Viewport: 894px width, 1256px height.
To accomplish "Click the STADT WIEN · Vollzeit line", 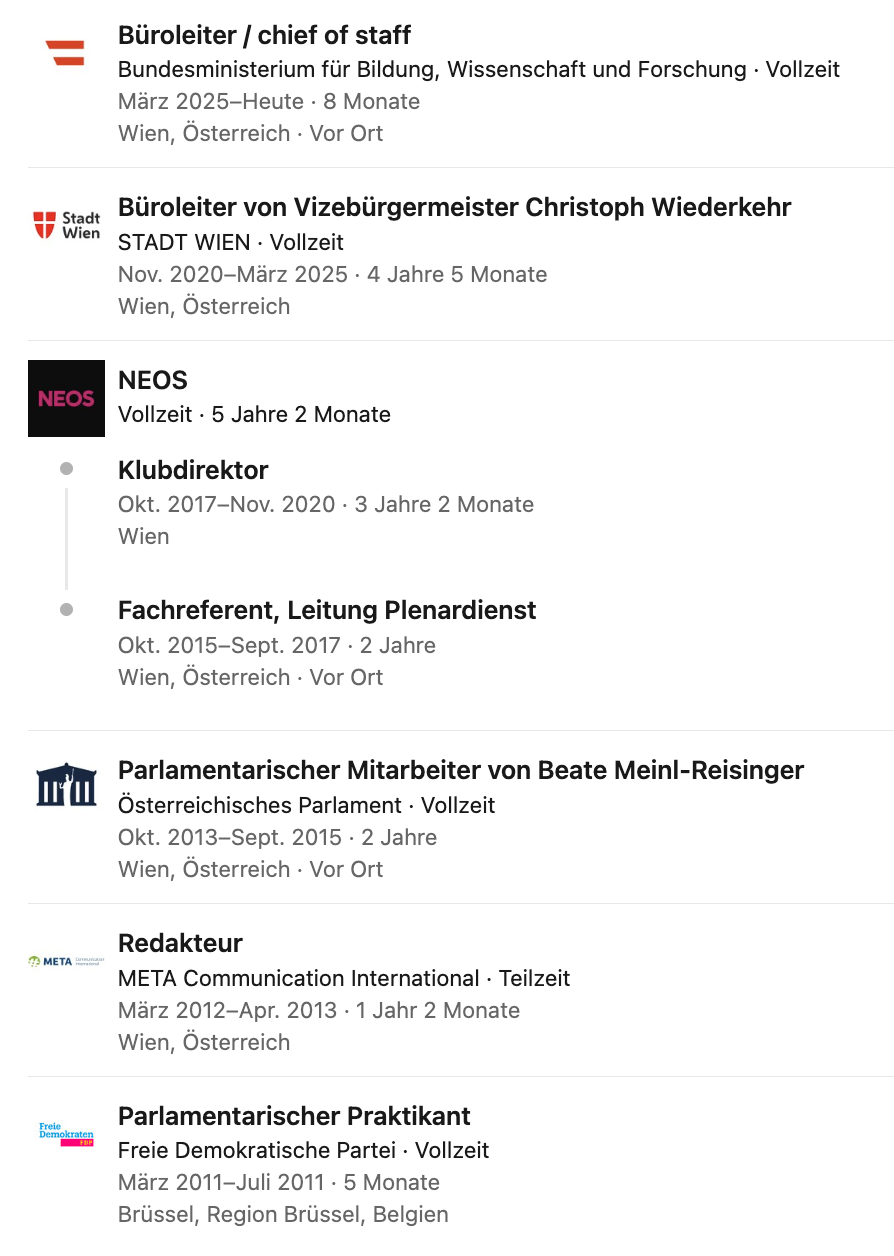I will pyautogui.click(x=231, y=242).
